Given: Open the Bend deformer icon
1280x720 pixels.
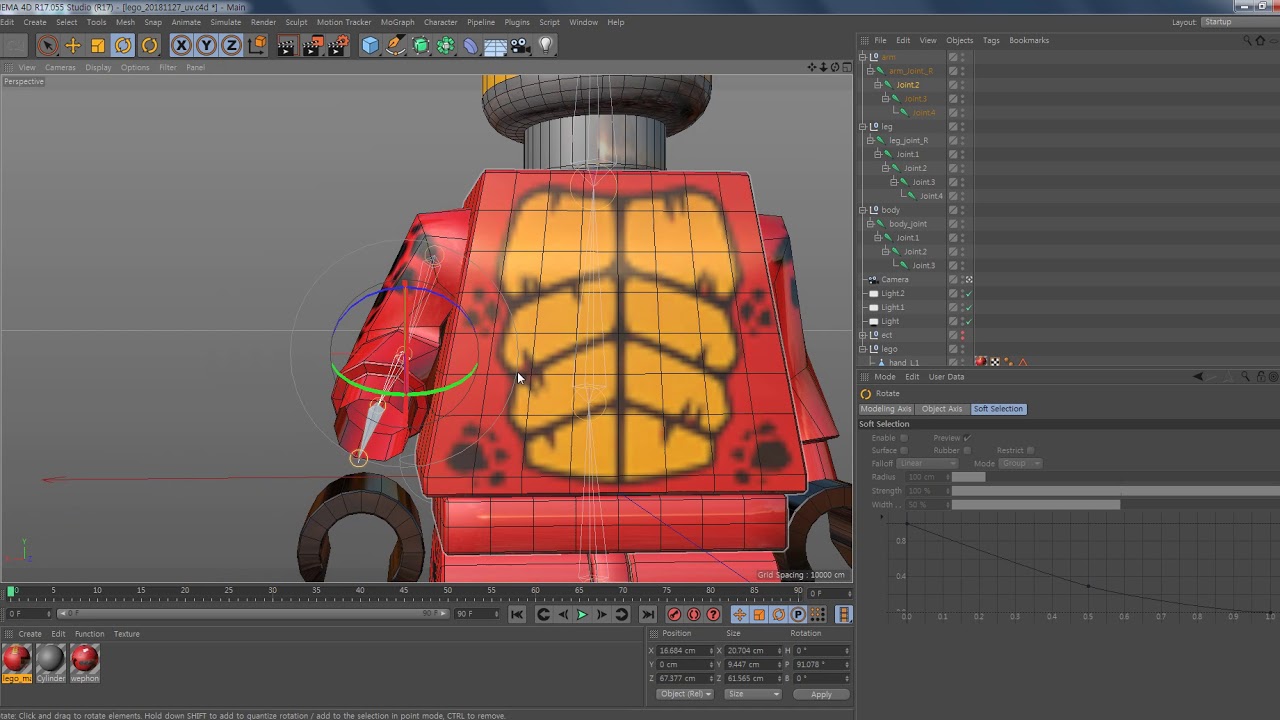Looking at the screenshot, I should coord(471,45).
